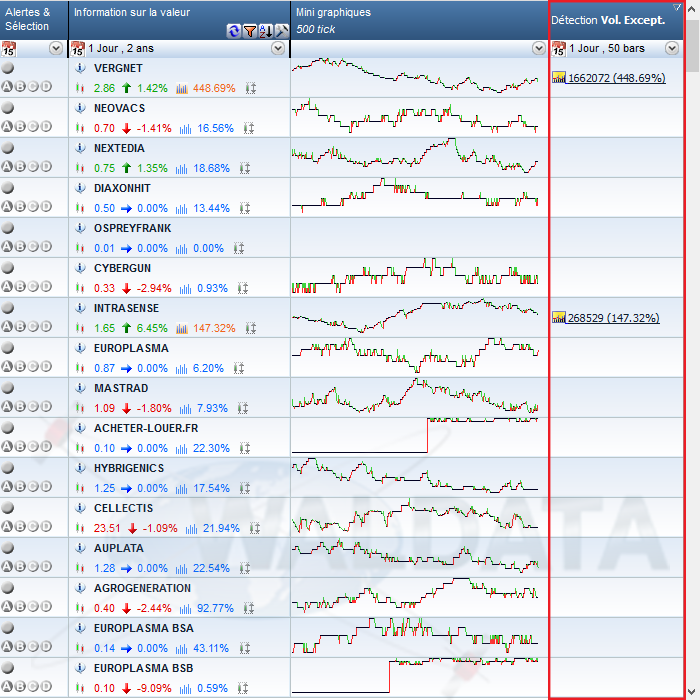Click the 23.51 price of CELLECTIS
700x700 pixels.
coord(107,528)
